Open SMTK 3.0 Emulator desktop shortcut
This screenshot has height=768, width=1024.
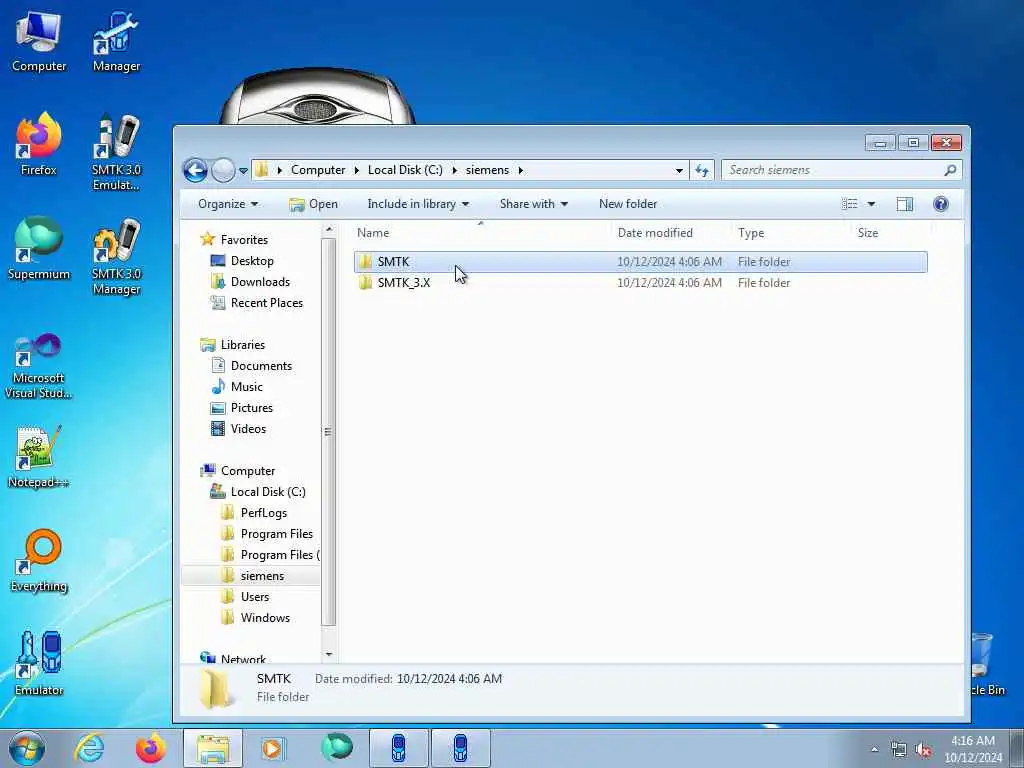click(116, 152)
